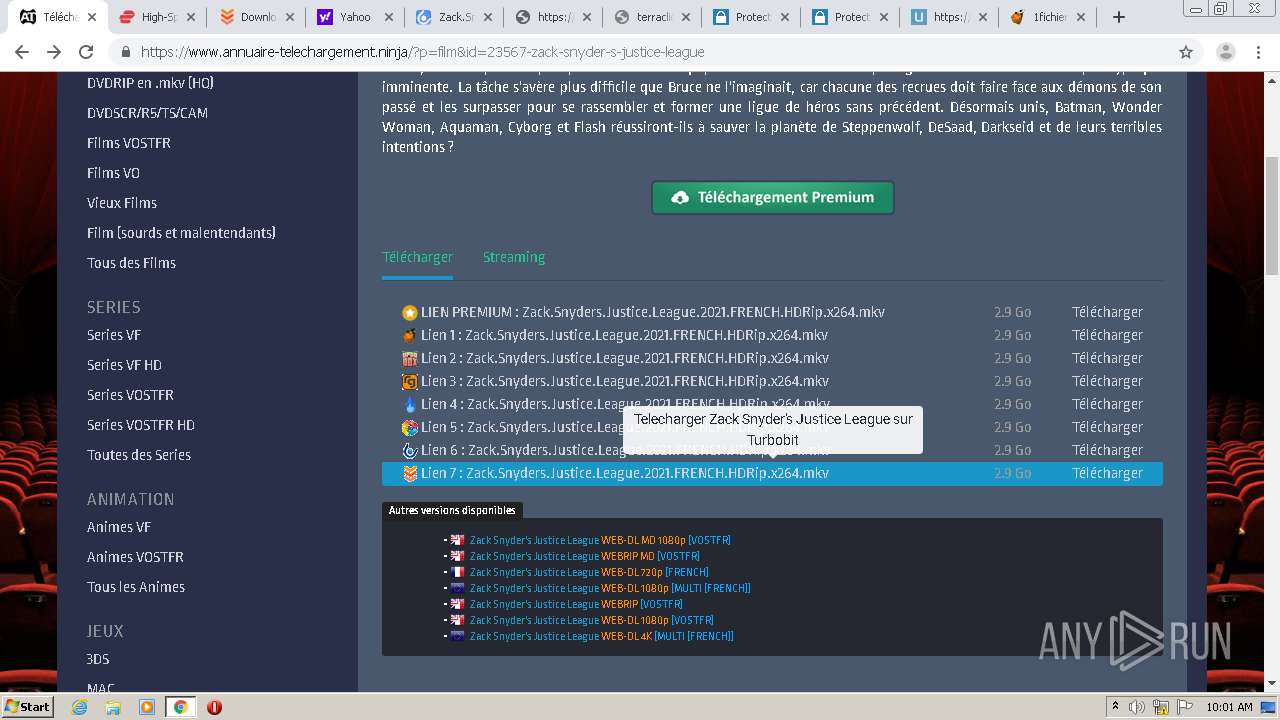The width and height of the screenshot is (1280, 720).
Task: Click the gold star icon beside LIEN PREMIUM
Action: [409, 313]
